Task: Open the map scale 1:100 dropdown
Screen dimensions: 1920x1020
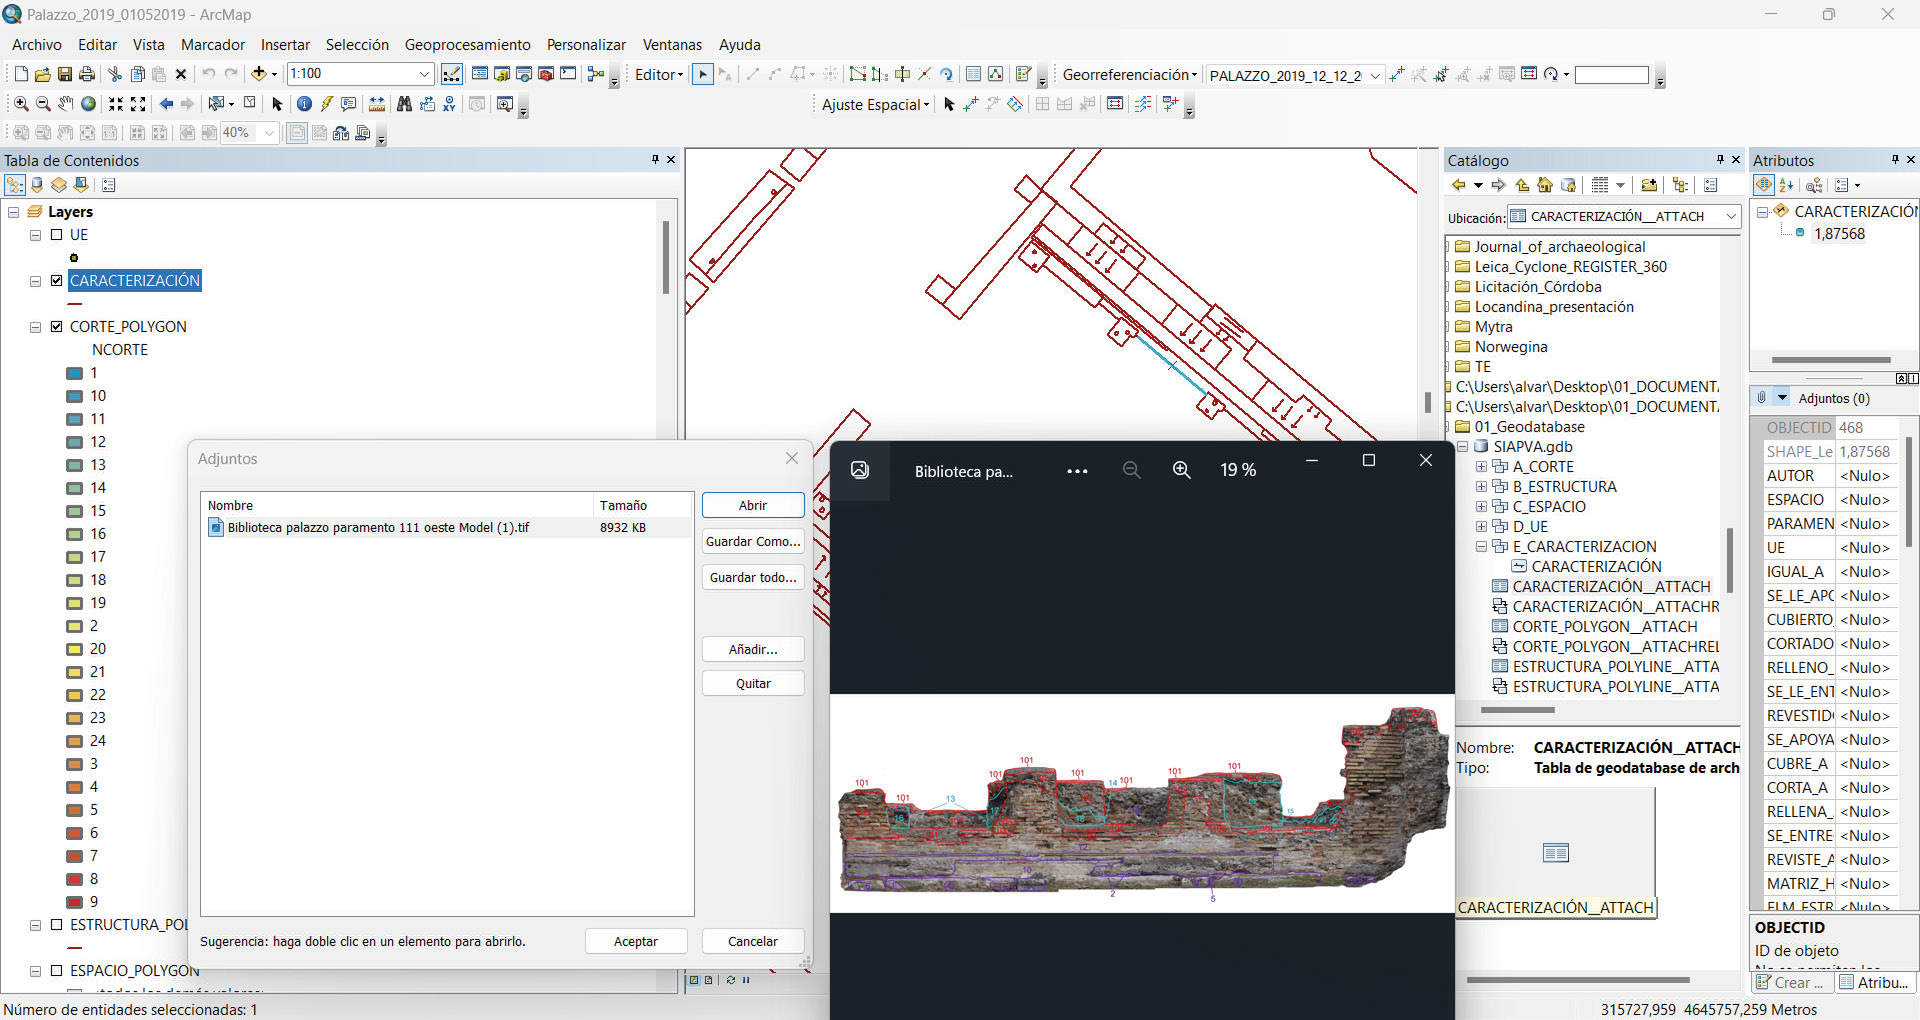Action: 424,74
